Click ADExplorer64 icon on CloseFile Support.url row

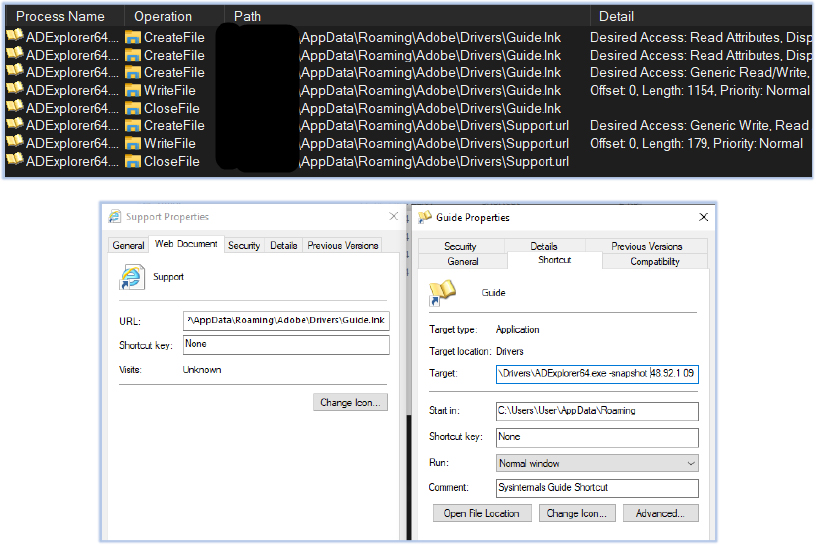tap(15, 159)
